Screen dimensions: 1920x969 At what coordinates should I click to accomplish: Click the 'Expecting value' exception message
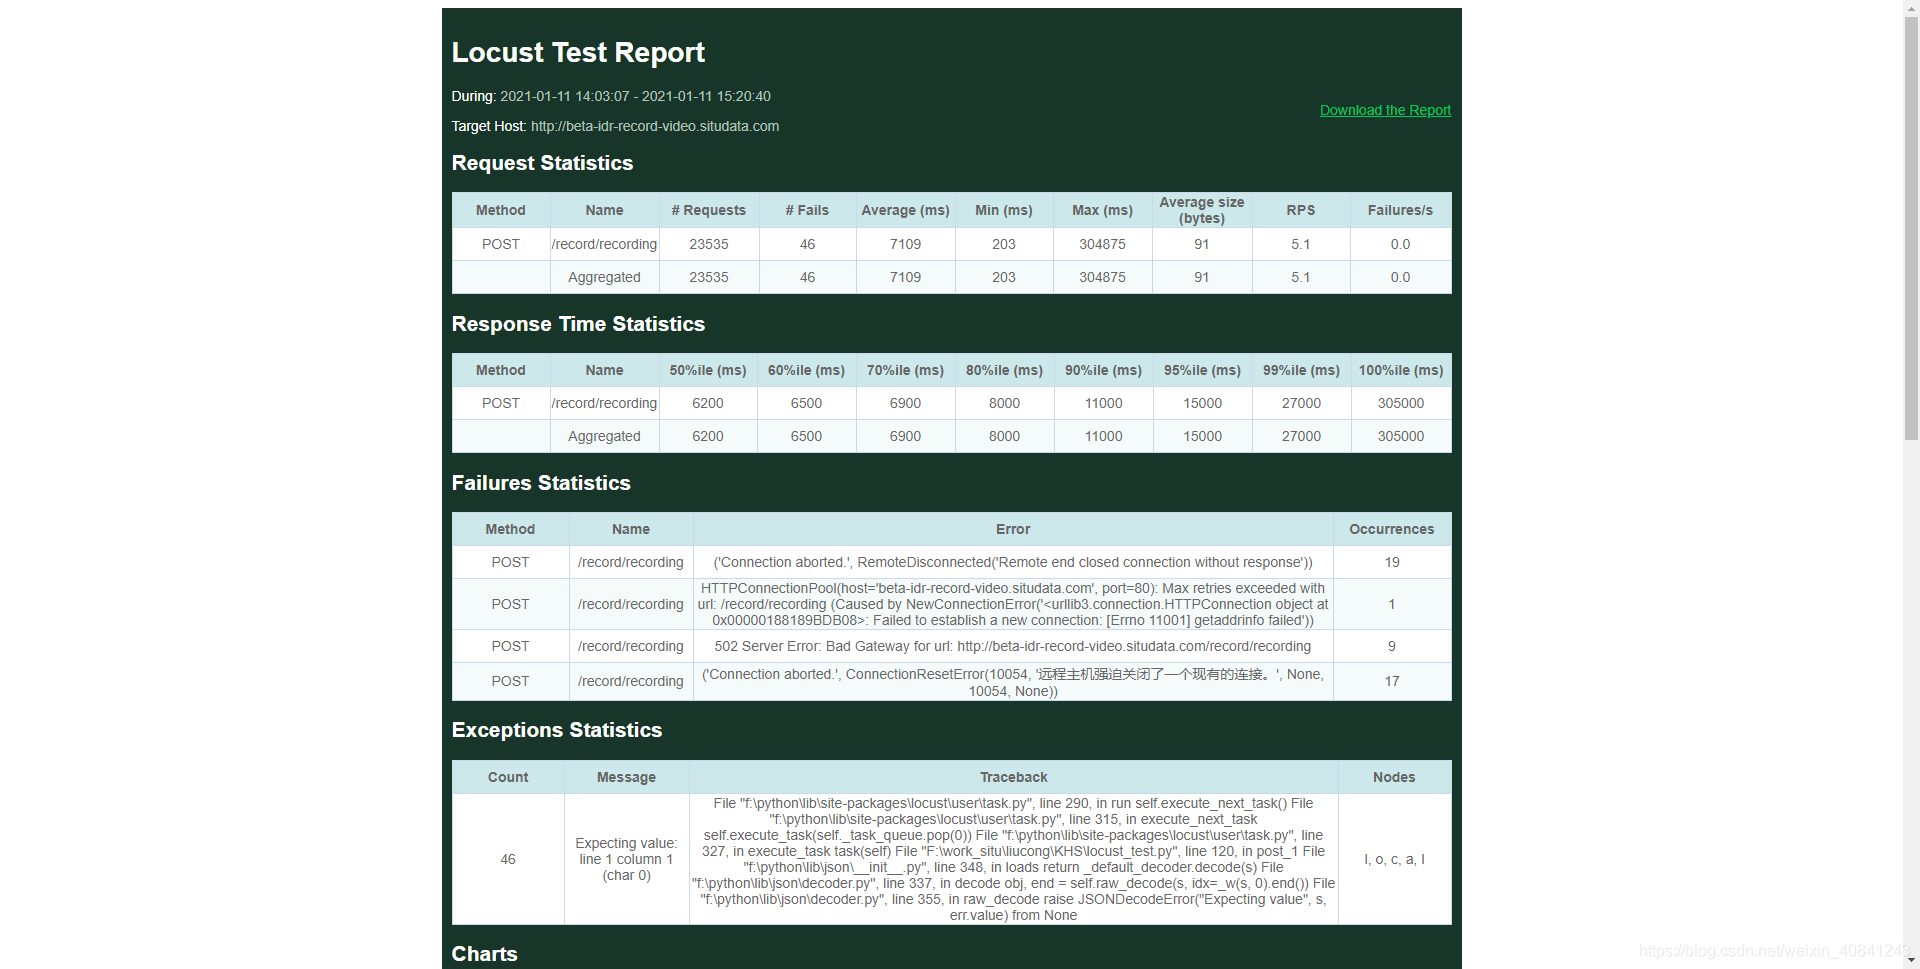tap(626, 859)
